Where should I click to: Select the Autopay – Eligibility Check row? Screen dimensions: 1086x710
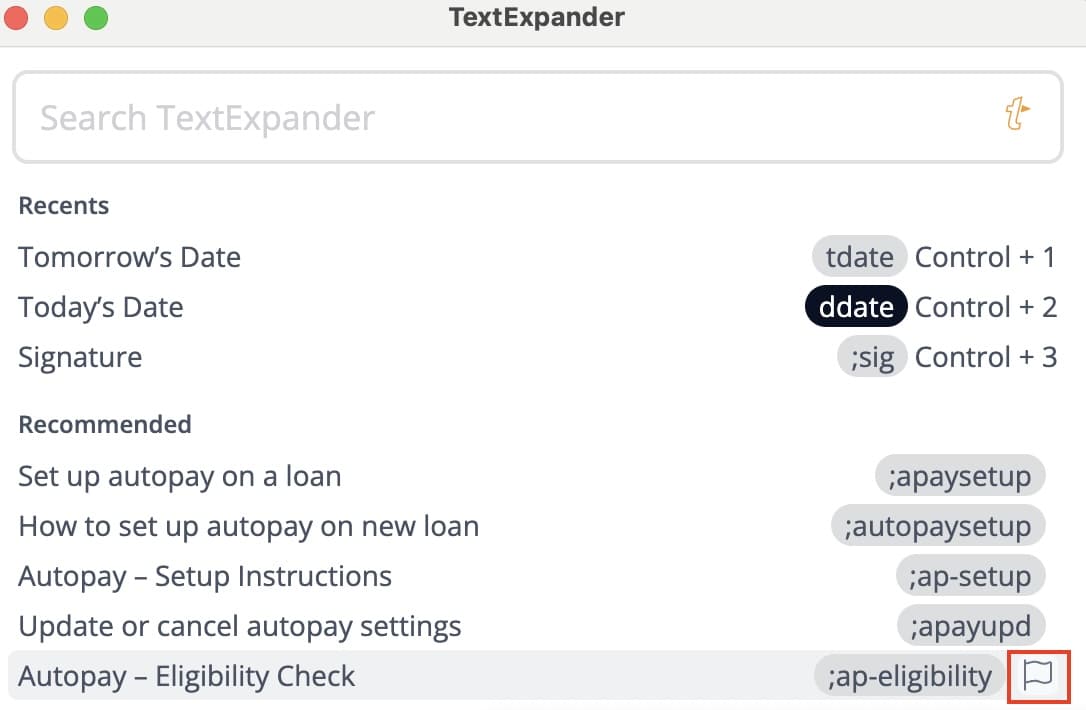coord(187,676)
